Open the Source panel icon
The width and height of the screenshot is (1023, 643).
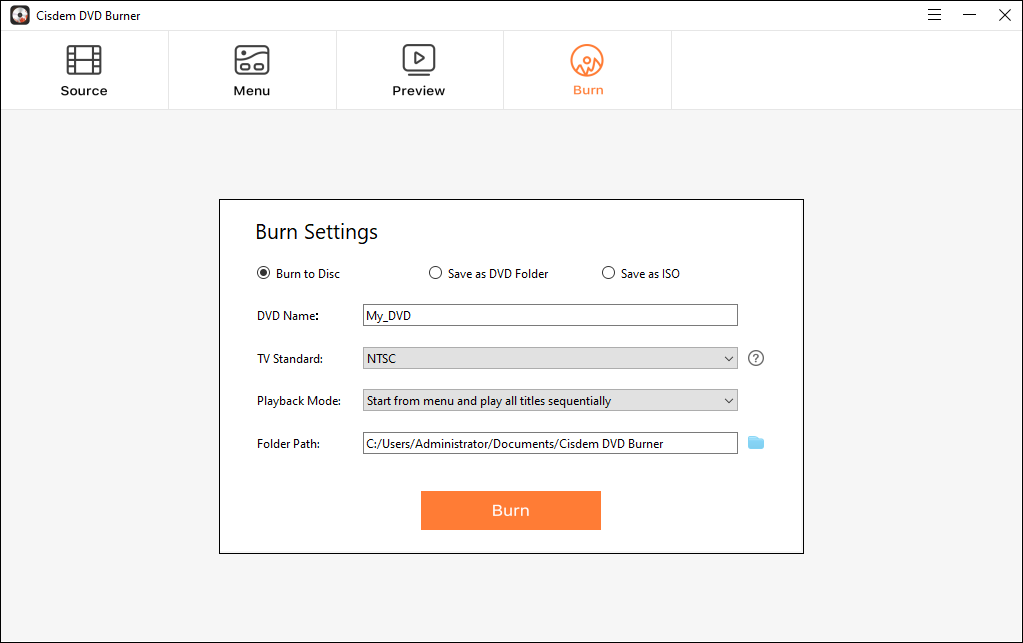click(83, 59)
